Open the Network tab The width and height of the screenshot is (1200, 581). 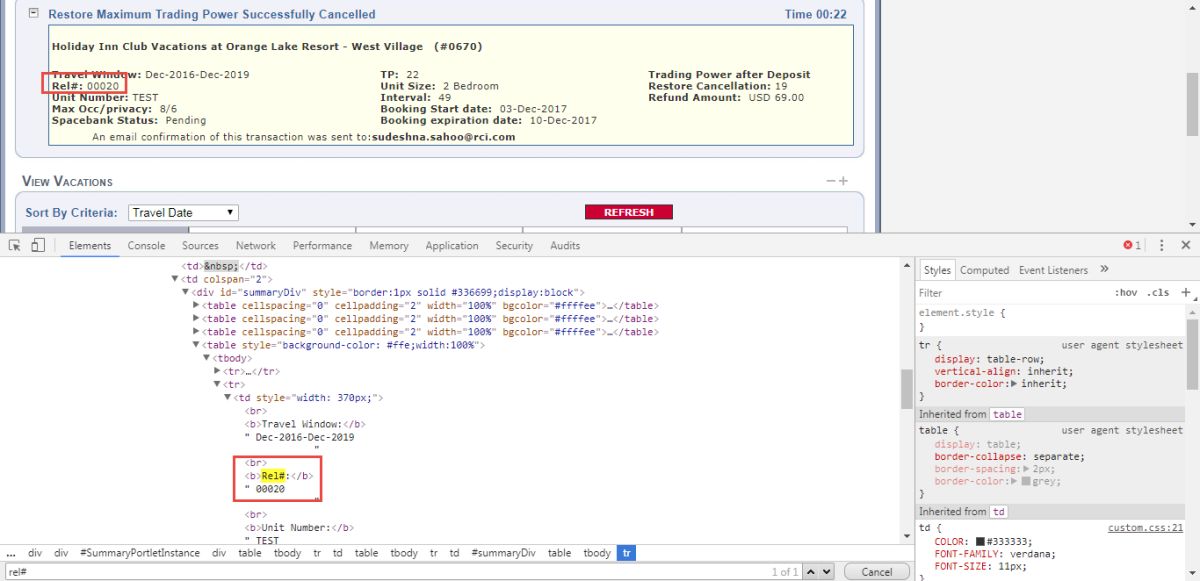[256, 245]
